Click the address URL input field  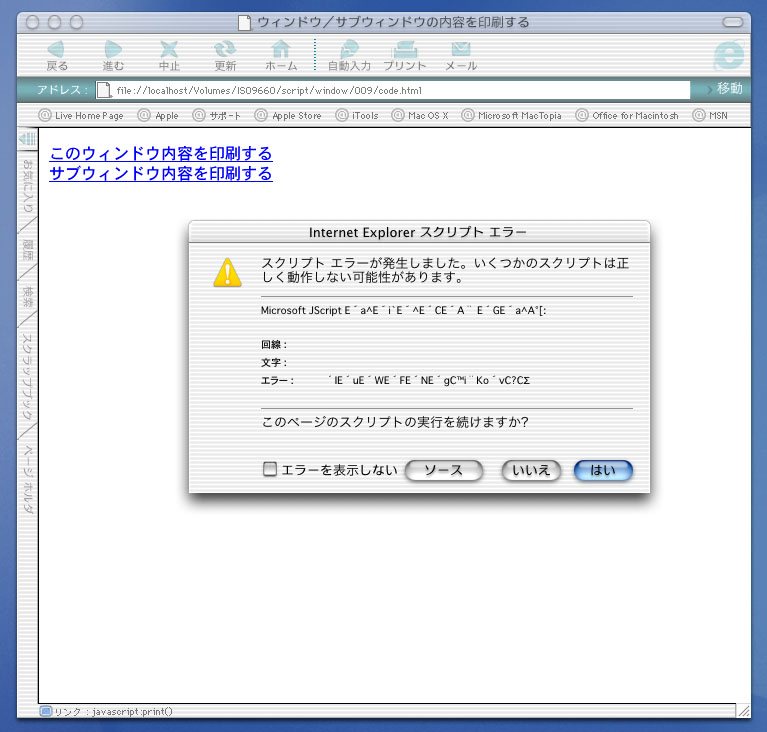(x=393, y=90)
